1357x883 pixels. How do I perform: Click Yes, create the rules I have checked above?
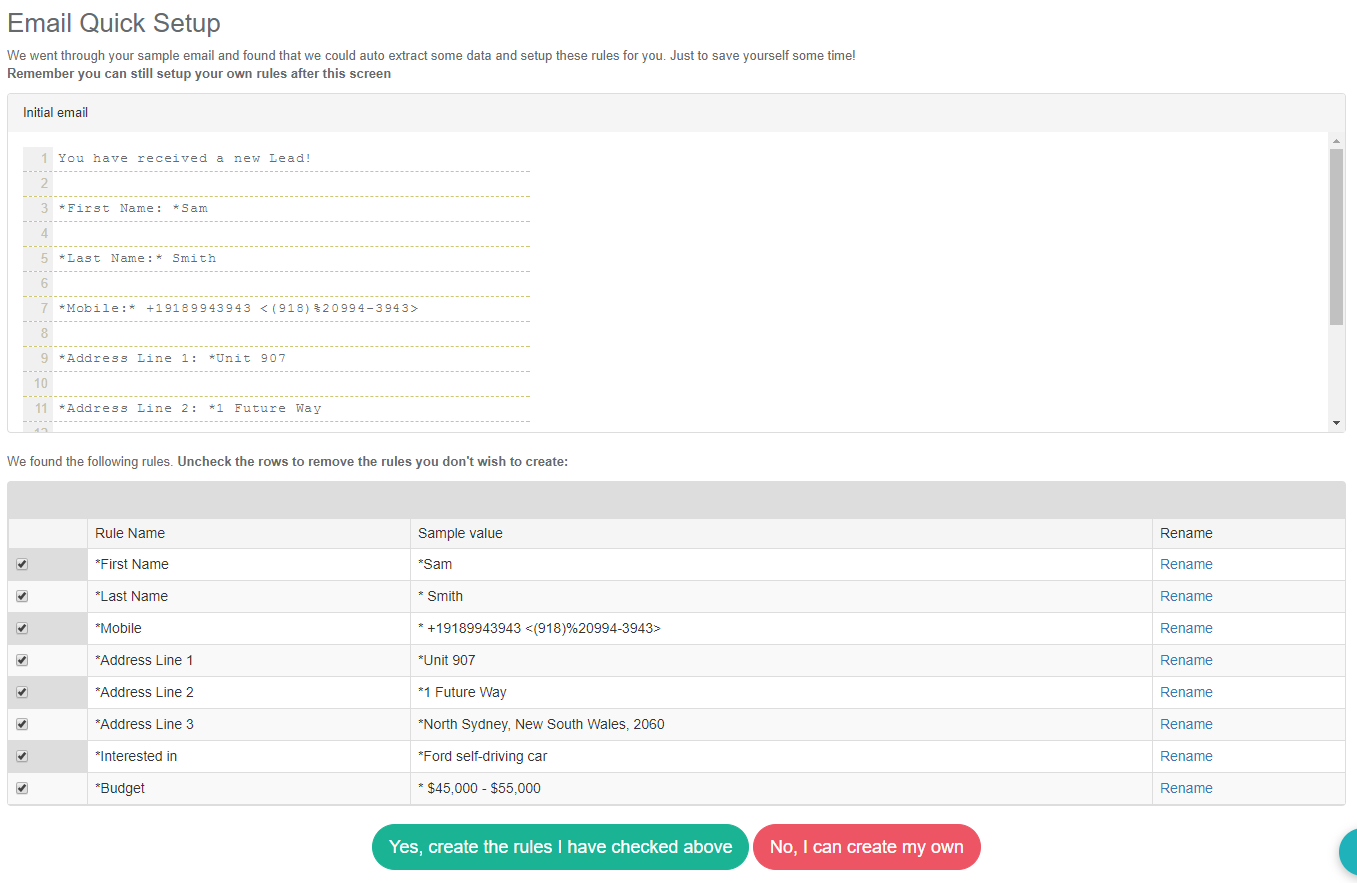[x=560, y=846]
